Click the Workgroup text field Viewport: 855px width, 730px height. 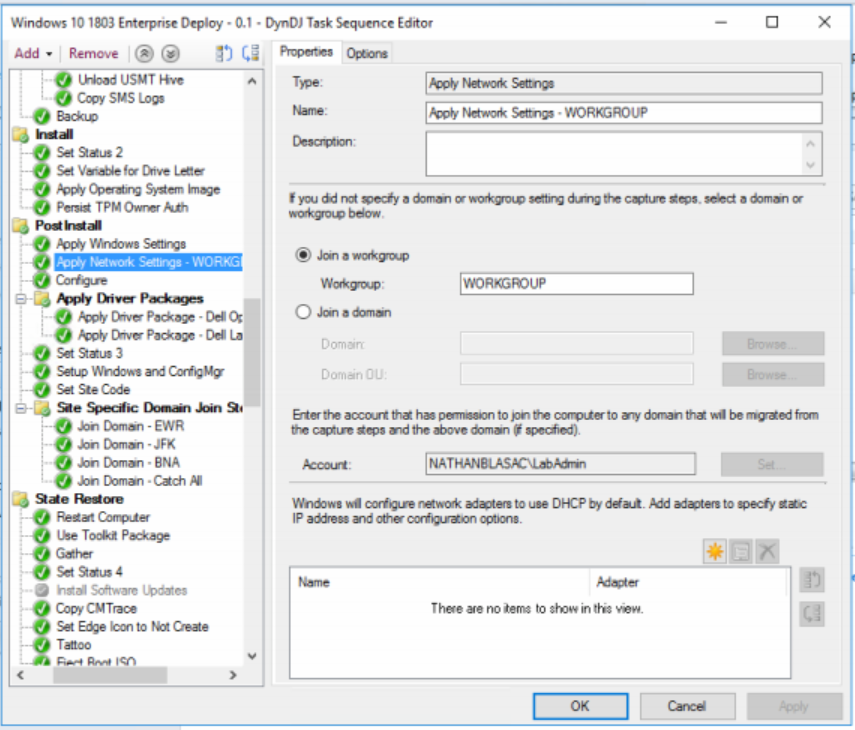pyautogui.click(x=575, y=283)
